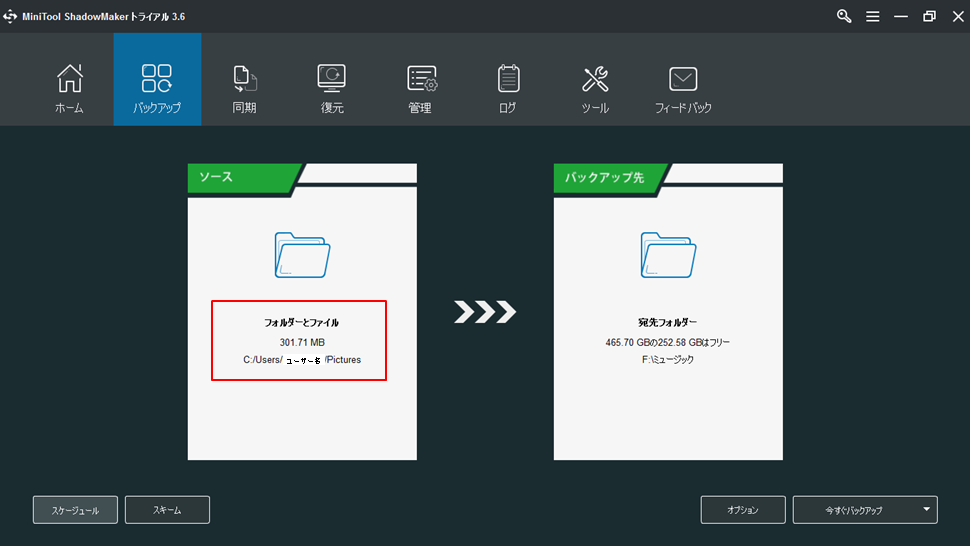Click the C:/Users Pictures path text

pos(302,360)
